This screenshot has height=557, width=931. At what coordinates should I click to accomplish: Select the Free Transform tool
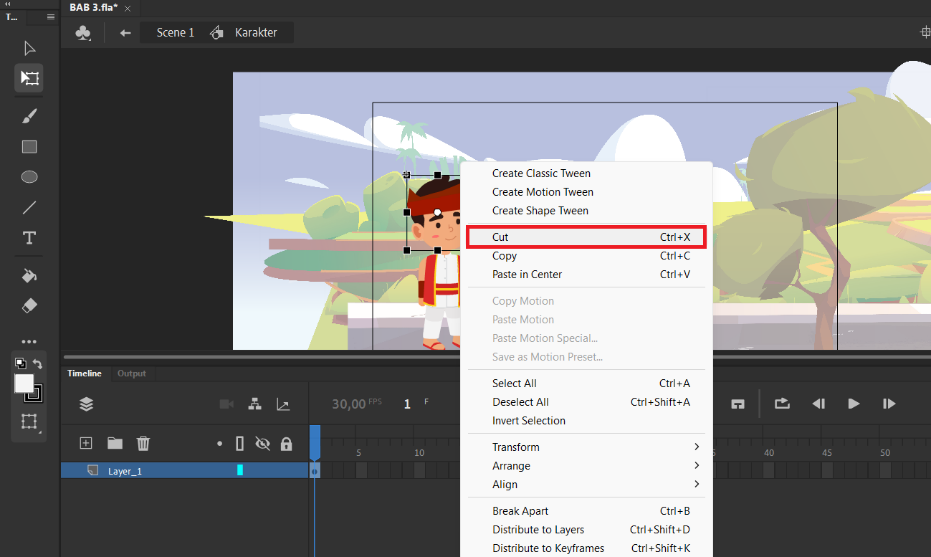(x=29, y=78)
